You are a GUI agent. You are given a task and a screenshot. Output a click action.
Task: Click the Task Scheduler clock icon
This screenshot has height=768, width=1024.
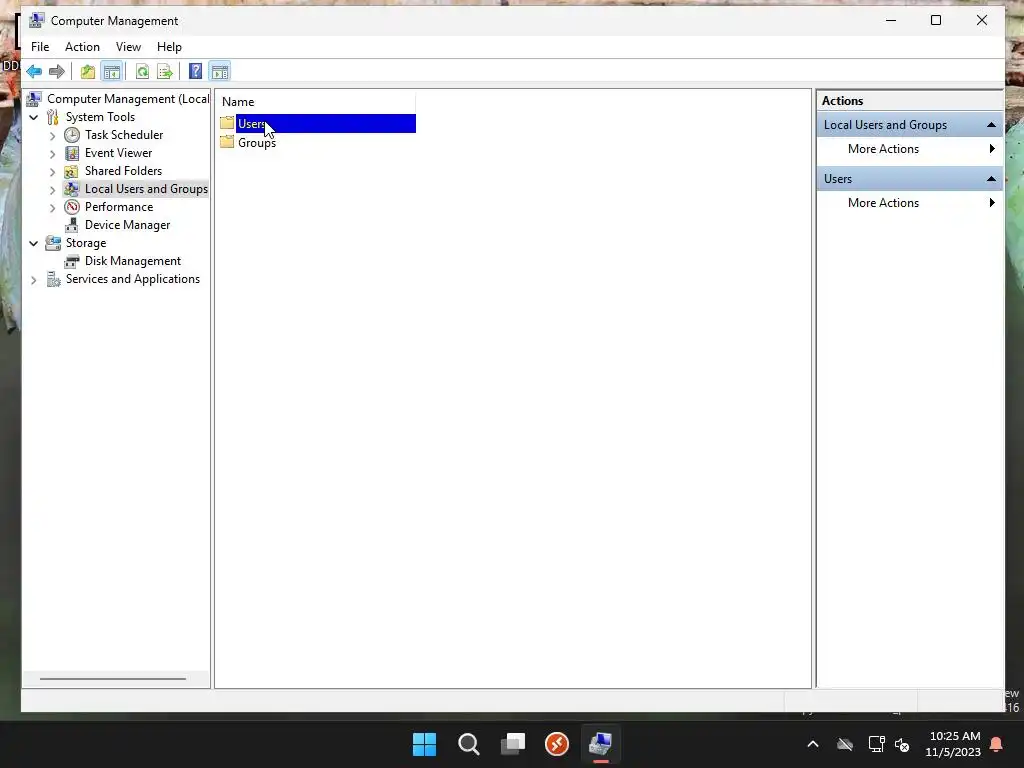(x=72, y=135)
